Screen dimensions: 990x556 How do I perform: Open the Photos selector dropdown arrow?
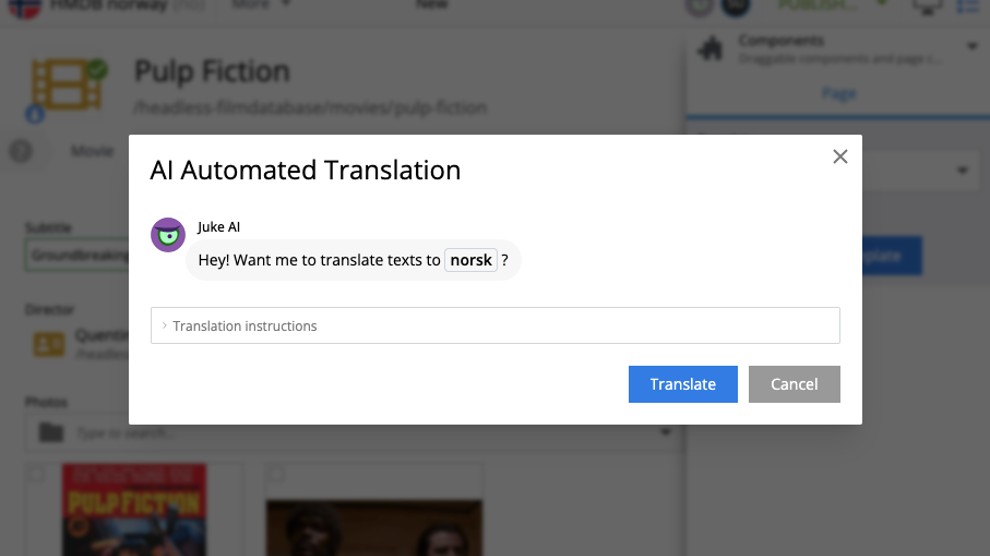[x=665, y=433]
